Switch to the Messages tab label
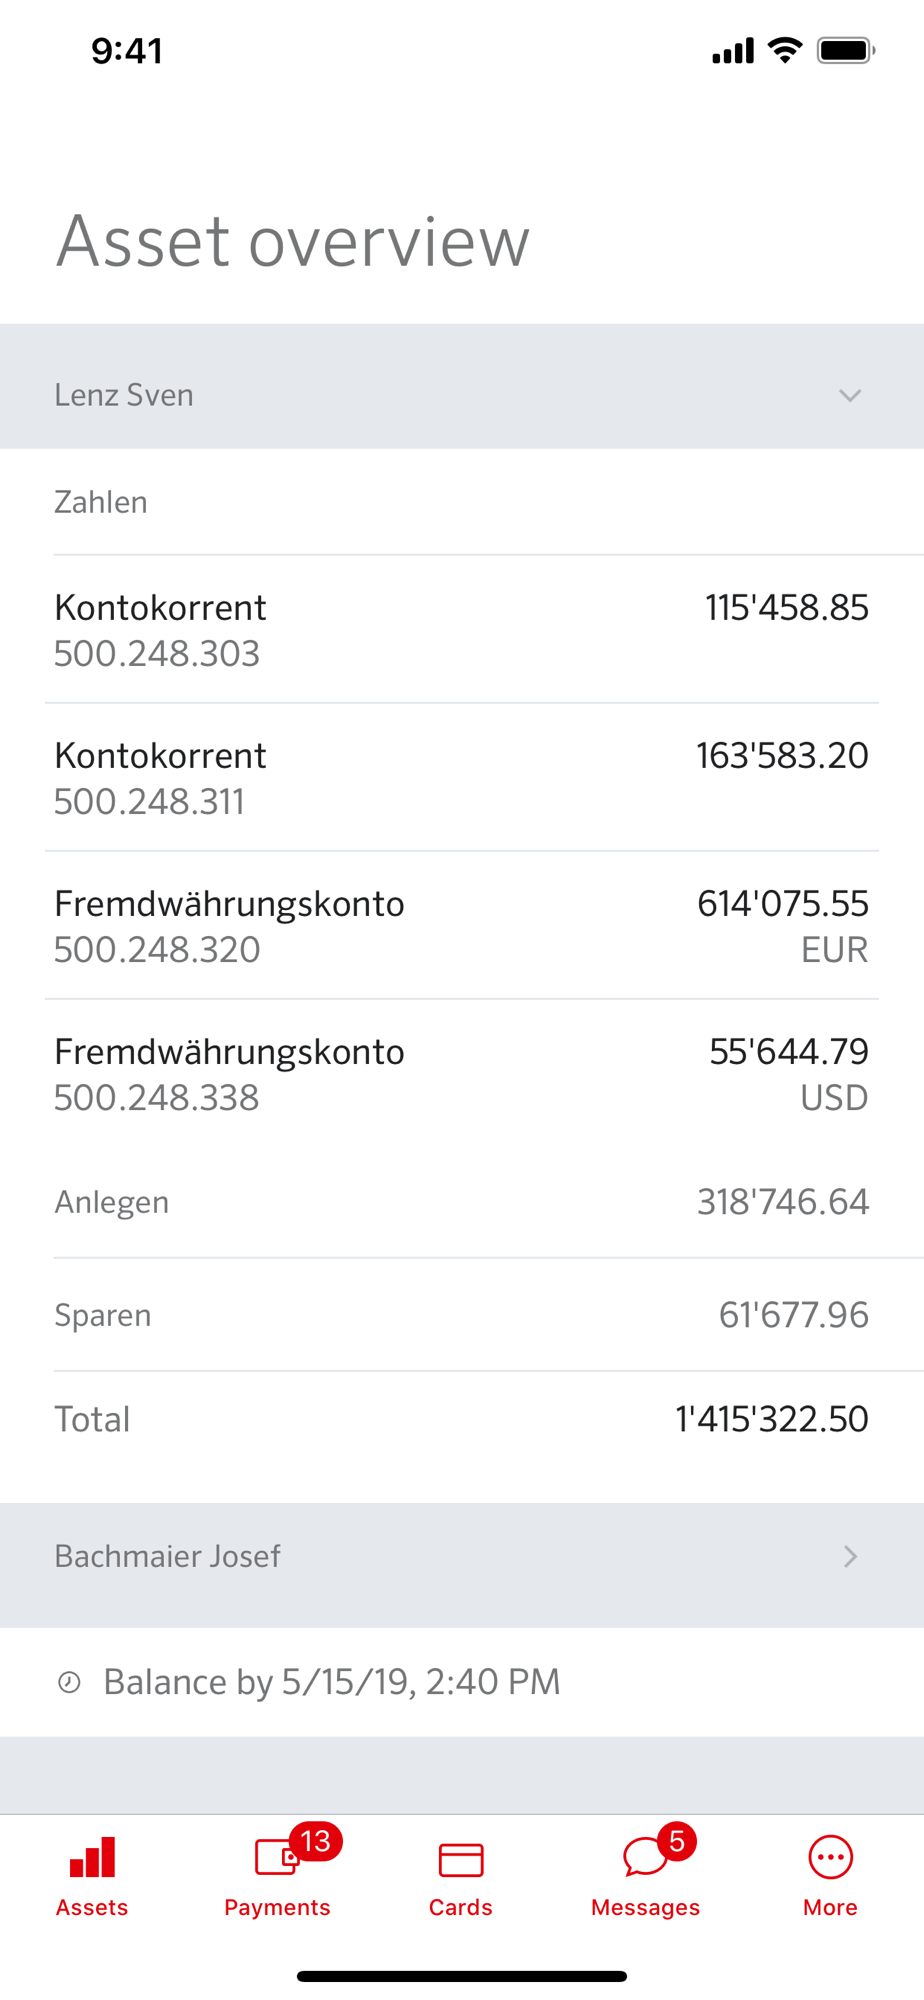 click(x=645, y=1907)
